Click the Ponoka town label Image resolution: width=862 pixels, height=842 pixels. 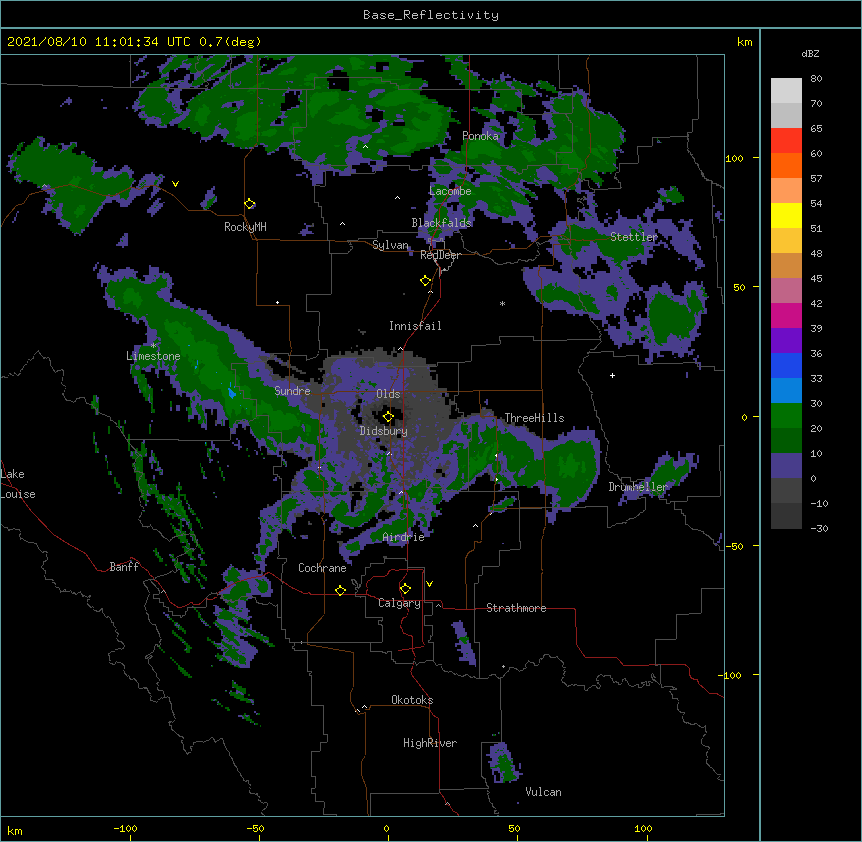click(480, 136)
